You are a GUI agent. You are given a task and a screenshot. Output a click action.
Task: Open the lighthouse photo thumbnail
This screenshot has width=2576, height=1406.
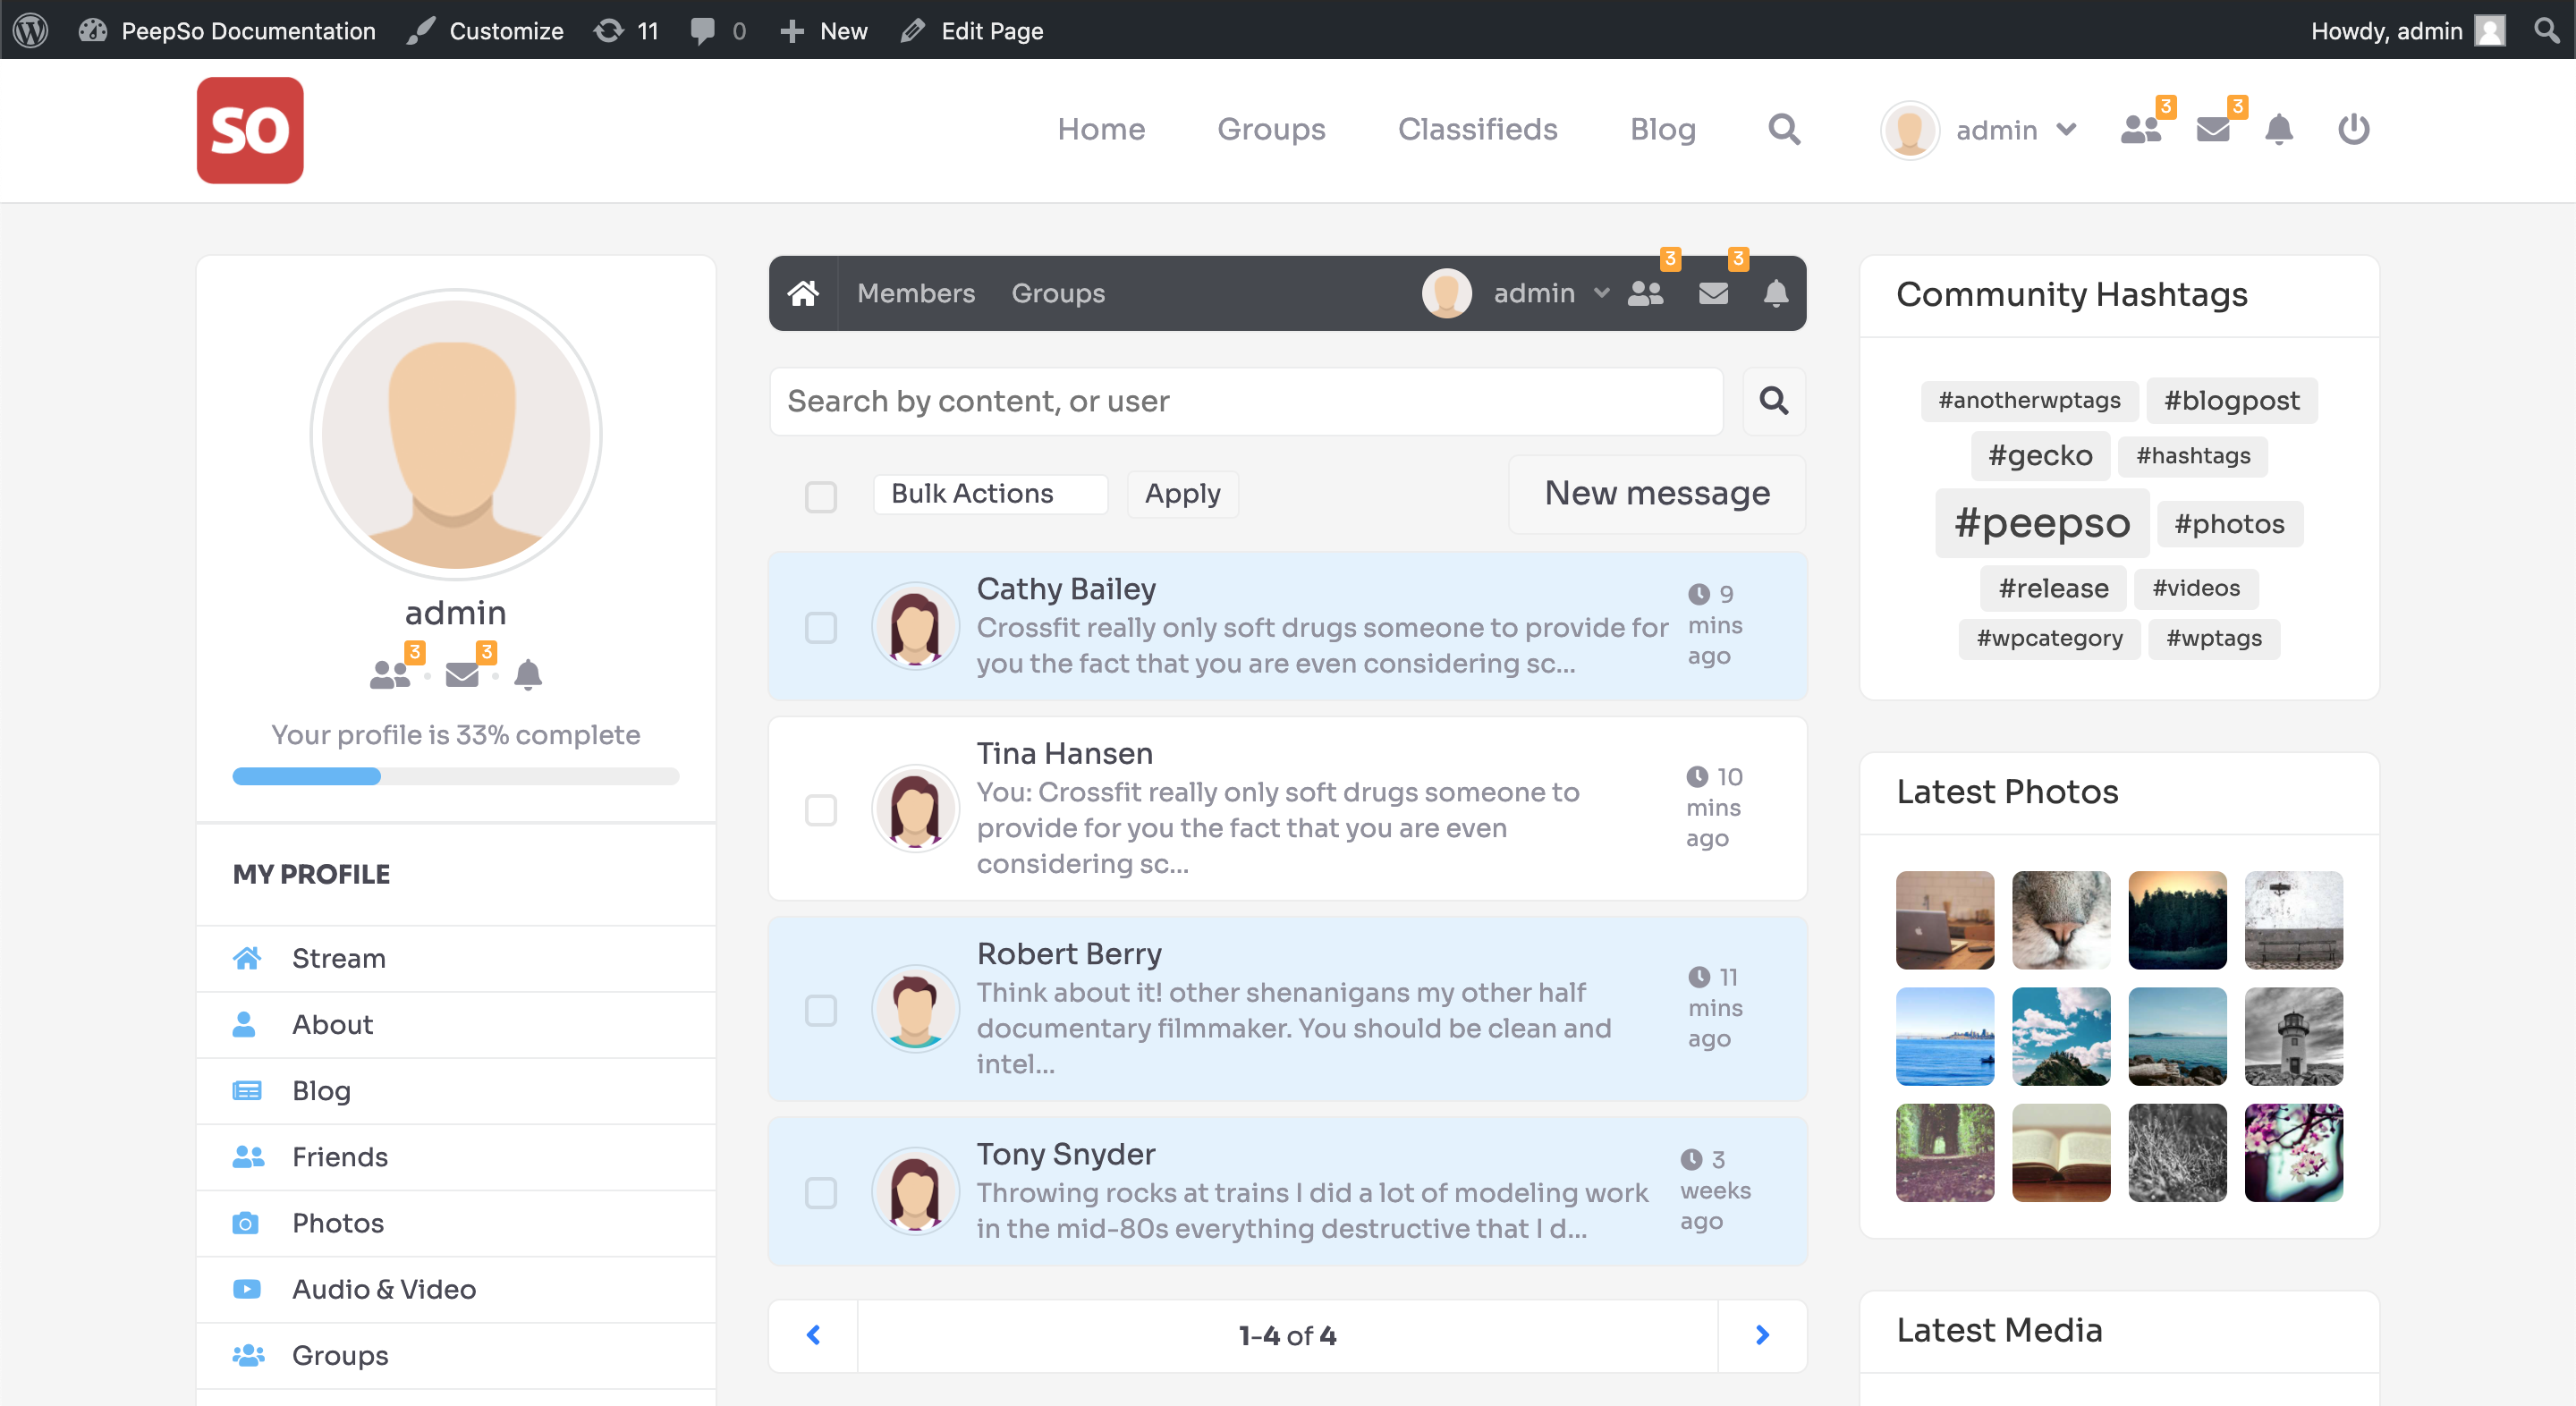click(2293, 1036)
